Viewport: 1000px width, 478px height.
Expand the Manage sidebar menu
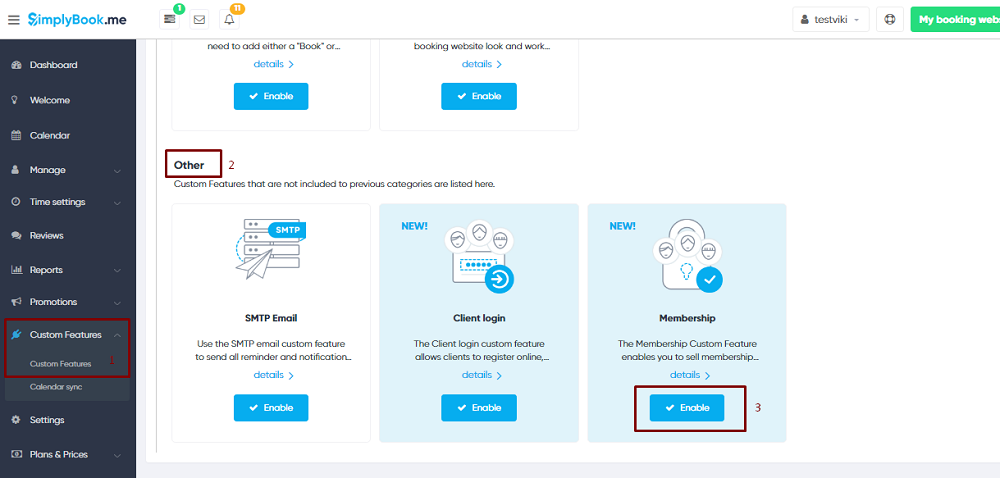pyautogui.click(x=67, y=170)
